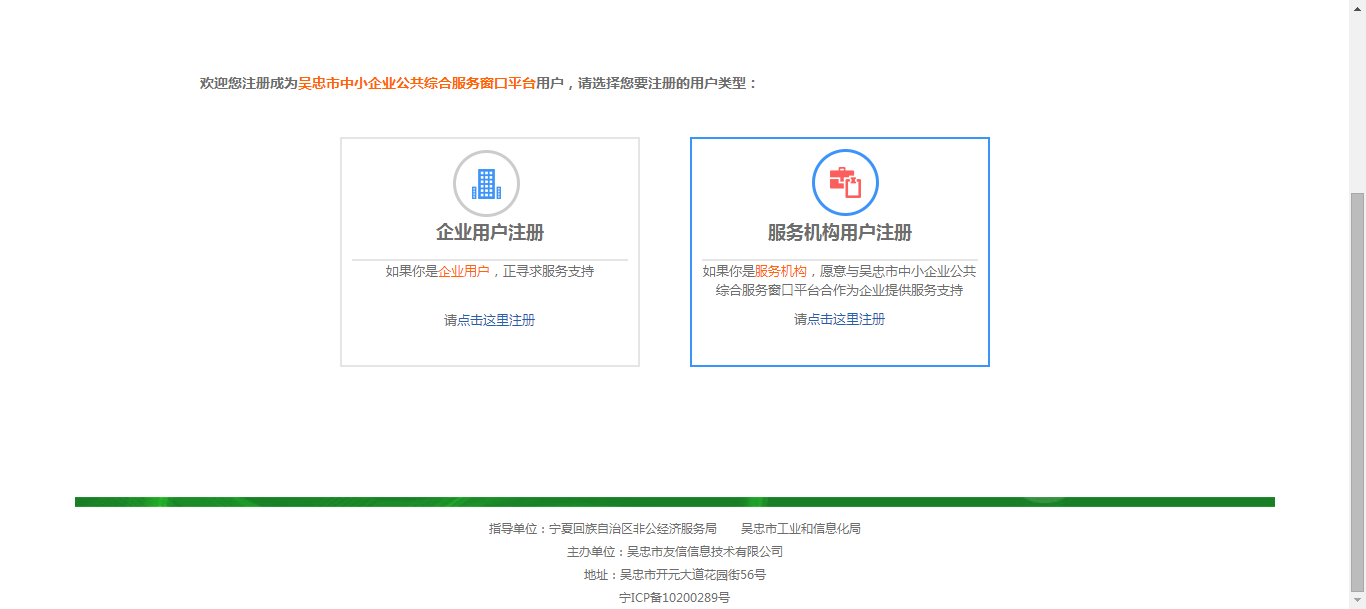This screenshot has height=609, width=1366.
Task: Open 请点击这里注册 link under enterprise user card
Action: 490,320
